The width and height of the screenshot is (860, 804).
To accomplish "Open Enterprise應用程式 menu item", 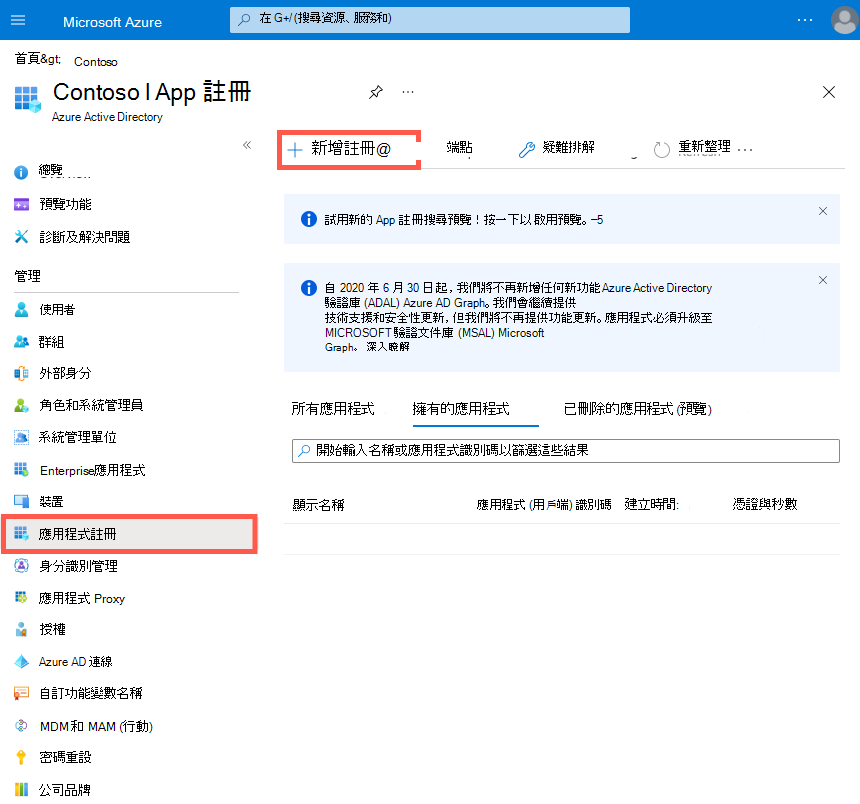I will (x=93, y=471).
